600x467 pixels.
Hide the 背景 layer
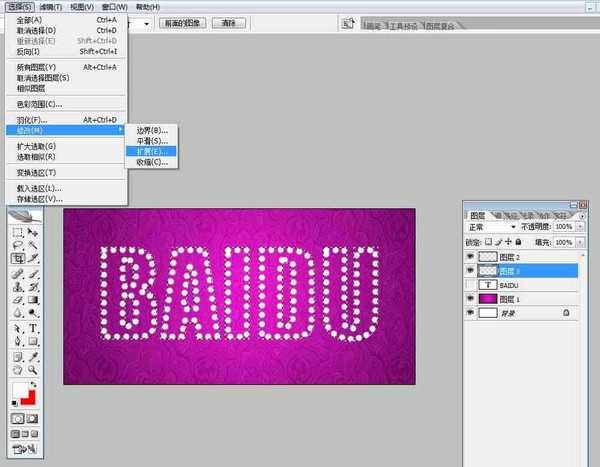471,313
